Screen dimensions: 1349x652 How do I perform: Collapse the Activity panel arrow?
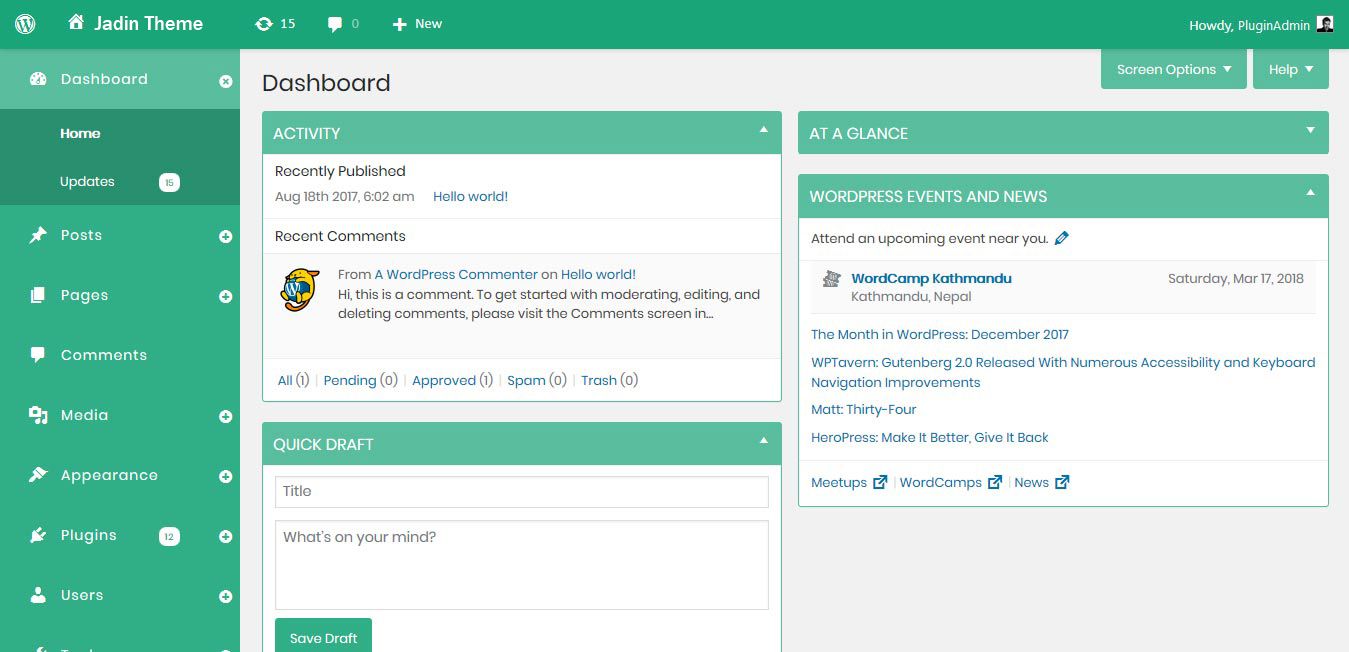click(x=763, y=130)
